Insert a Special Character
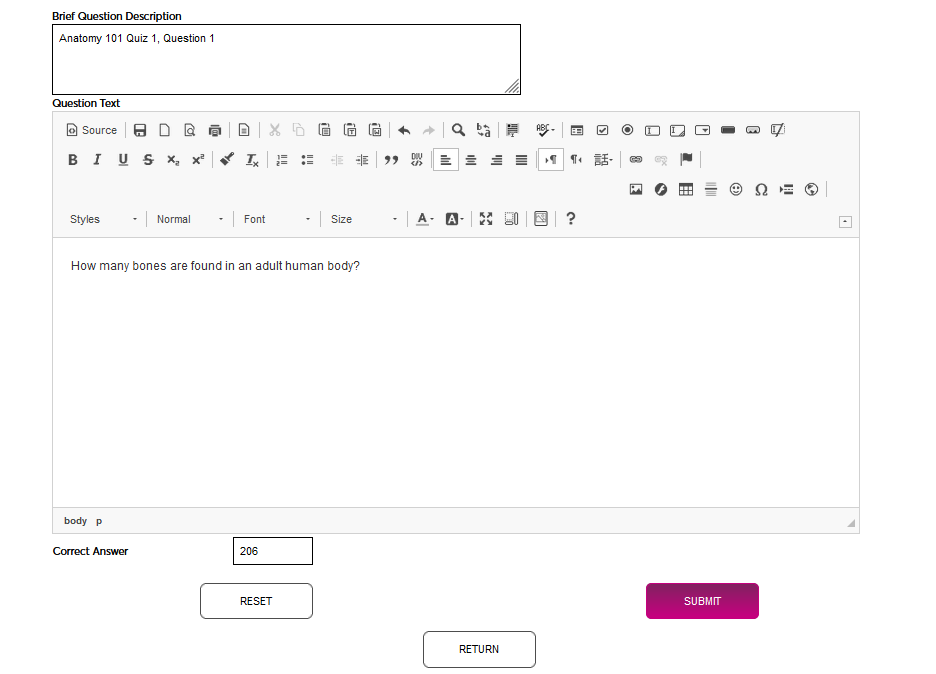 (x=761, y=188)
